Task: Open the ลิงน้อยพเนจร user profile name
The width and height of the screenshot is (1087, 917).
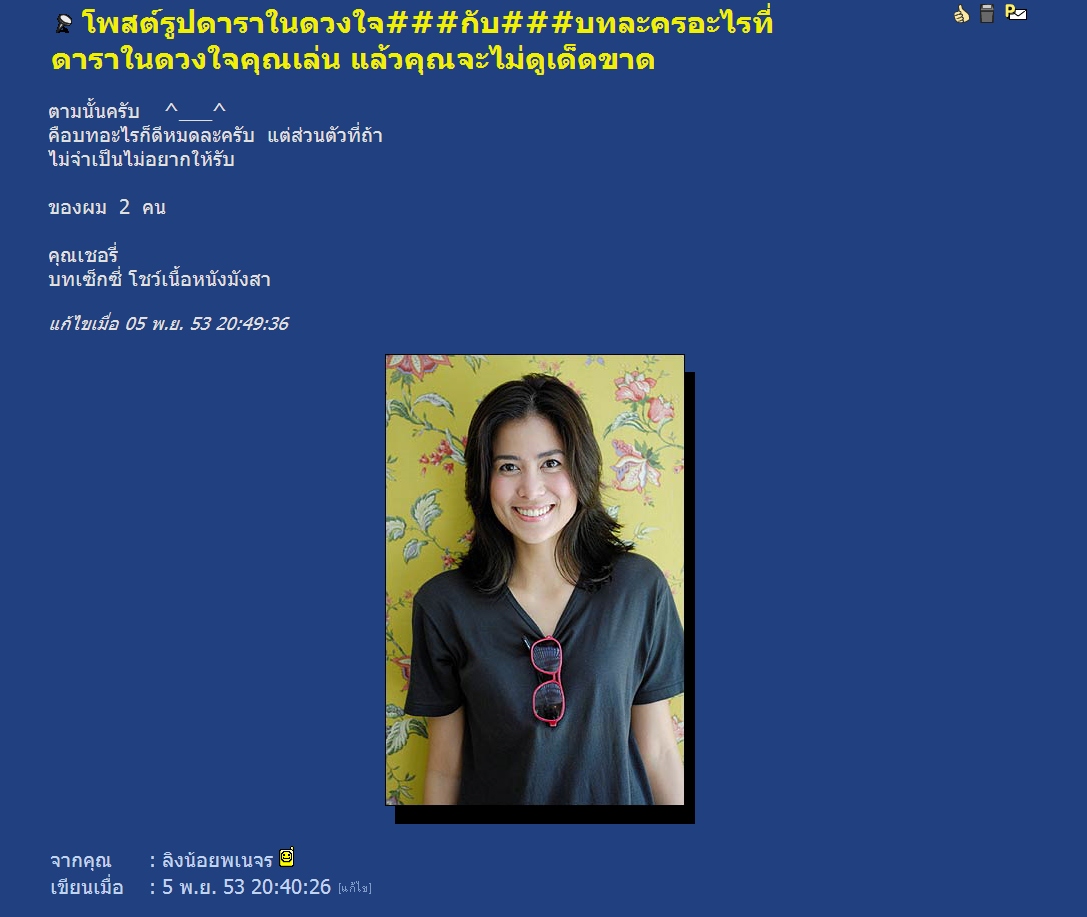Action: click(217, 860)
